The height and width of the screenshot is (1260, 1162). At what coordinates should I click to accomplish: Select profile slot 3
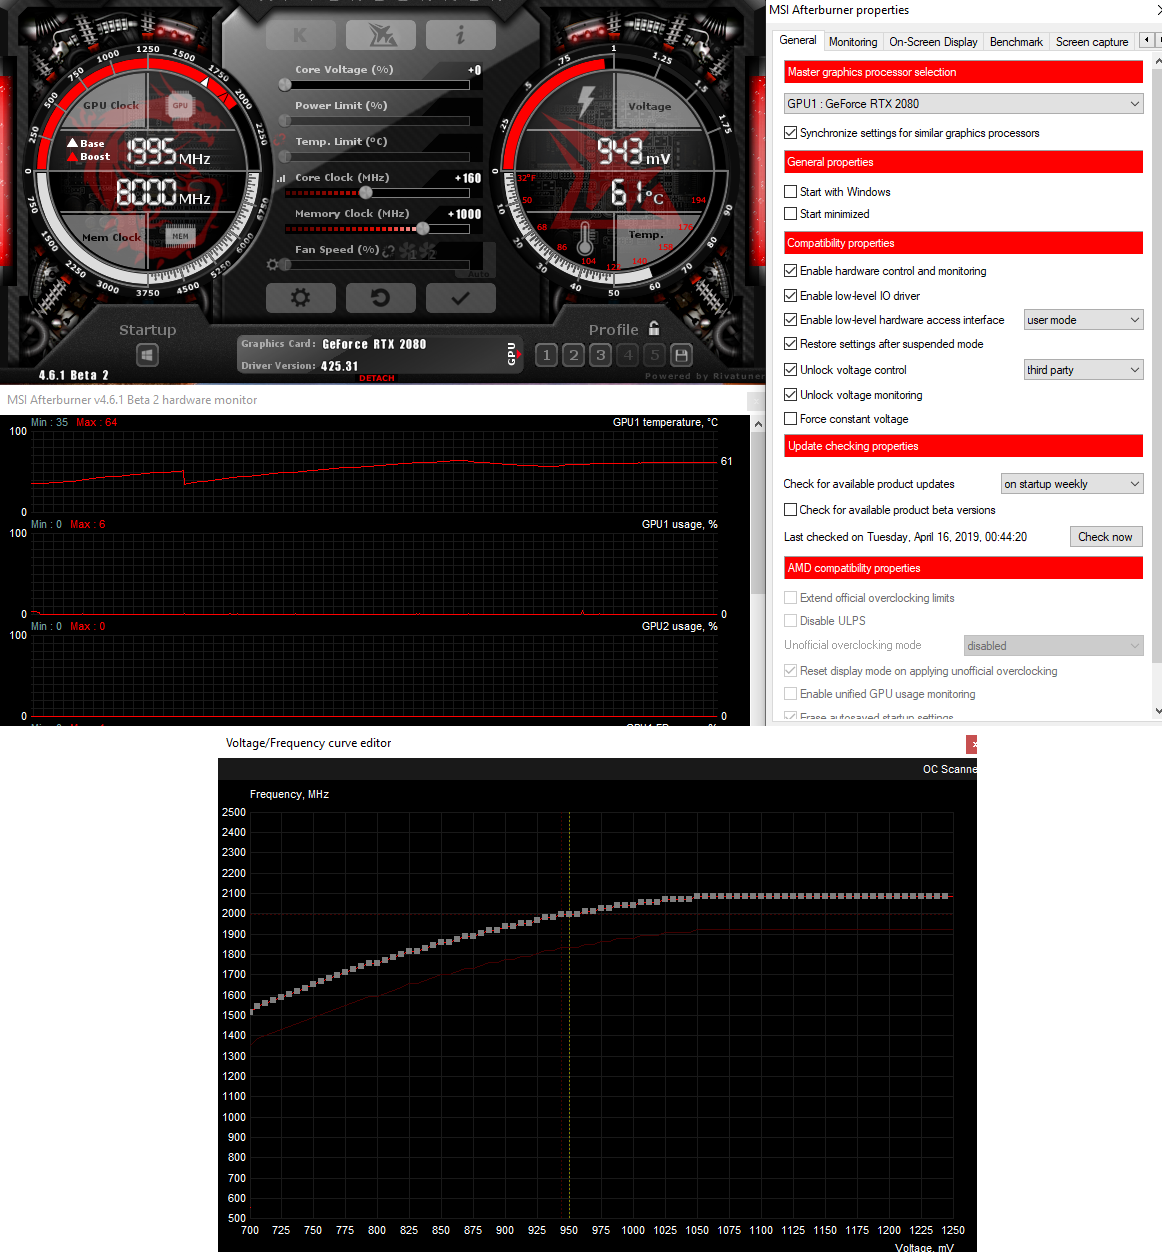[600, 355]
